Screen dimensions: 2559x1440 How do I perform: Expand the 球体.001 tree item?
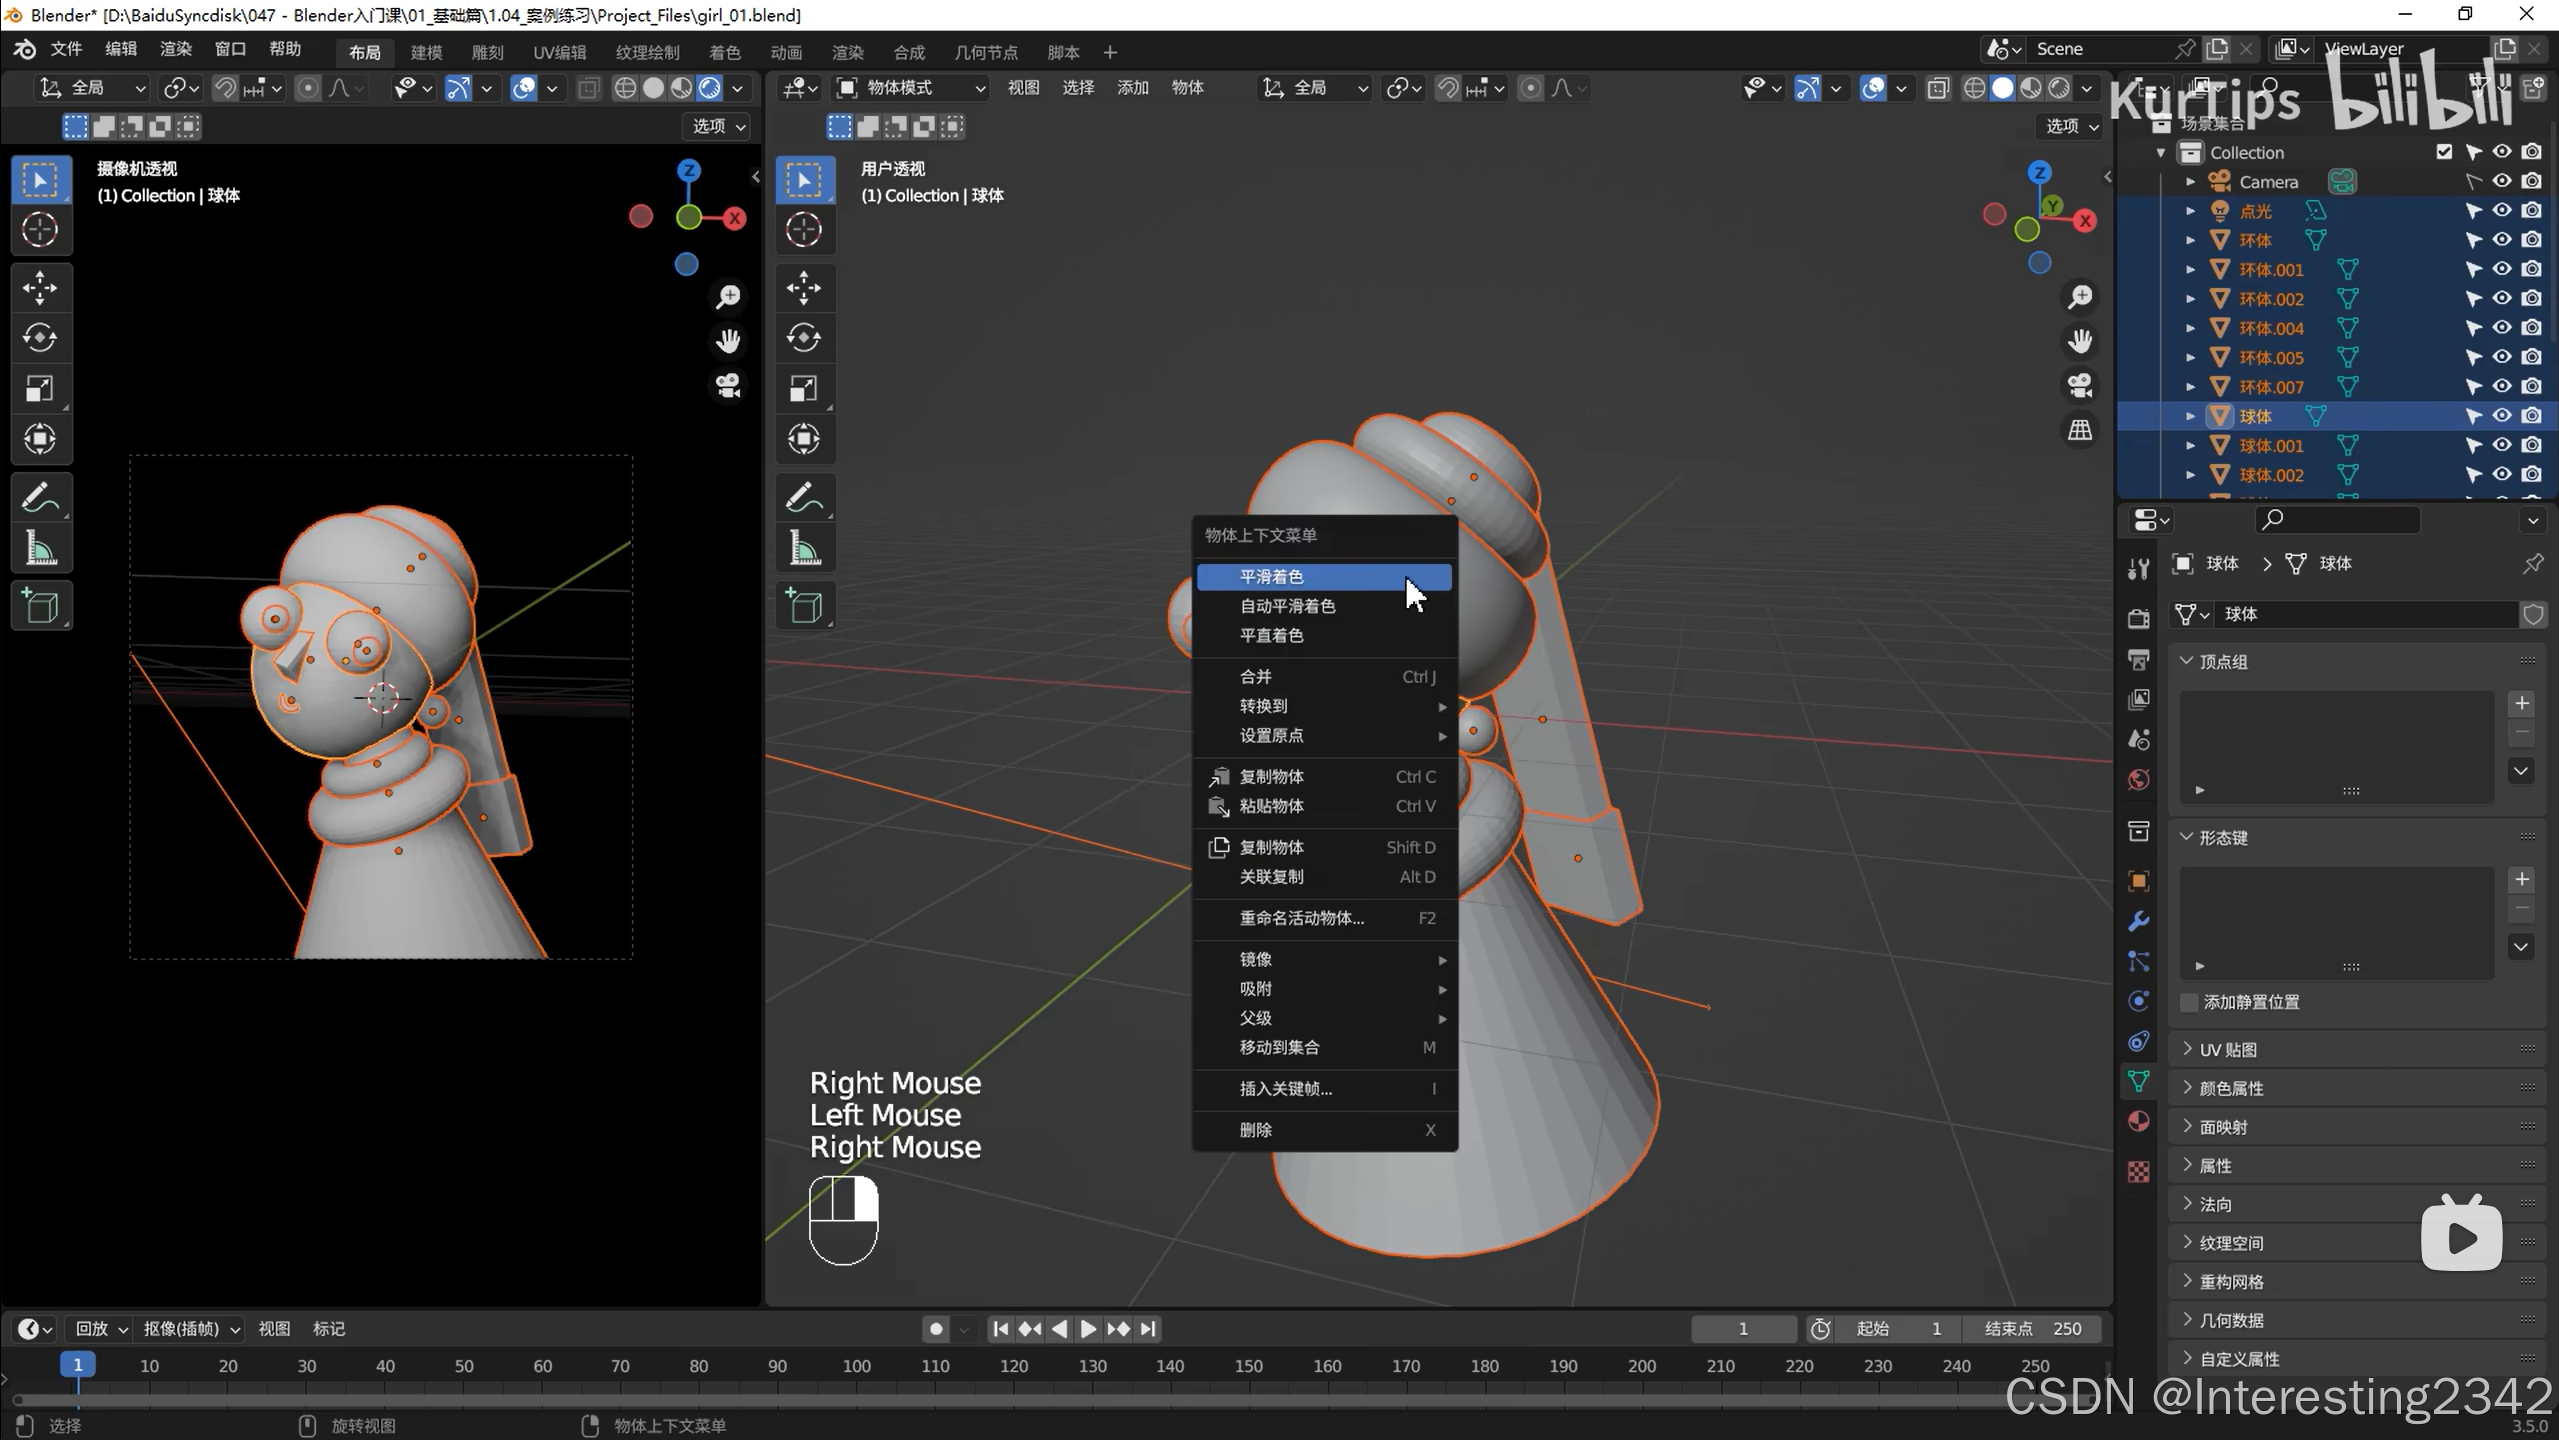click(2190, 446)
